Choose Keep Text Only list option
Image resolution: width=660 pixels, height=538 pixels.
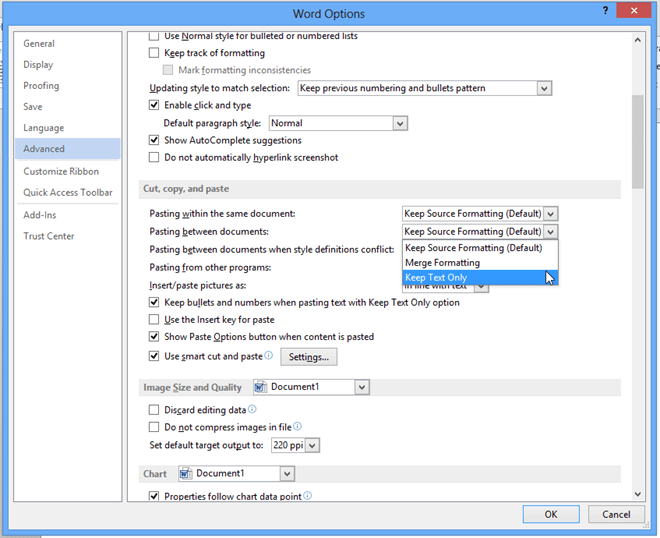click(x=480, y=277)
